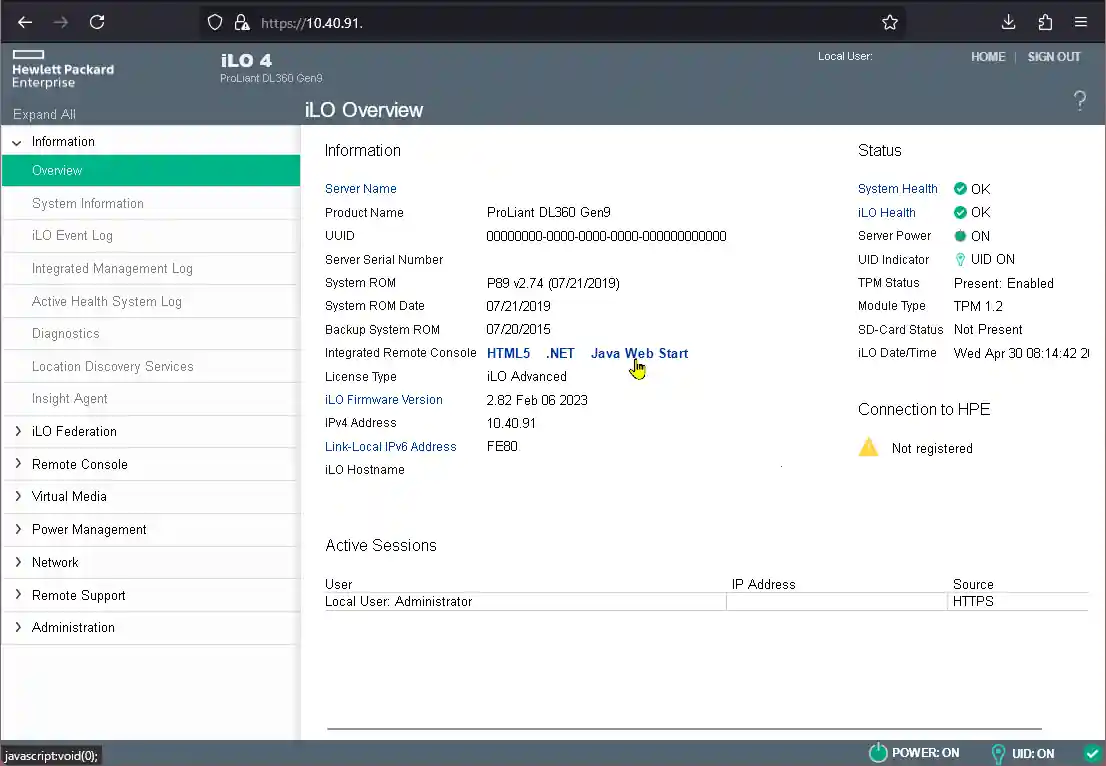
Task: Click the HOME link in header
Action: tap(988, 56)
